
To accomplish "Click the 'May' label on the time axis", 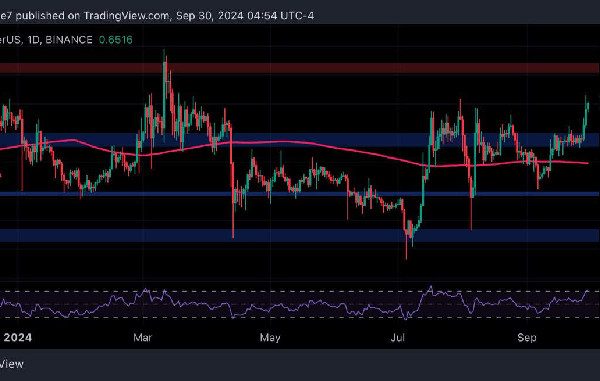I will pos(270,337).
